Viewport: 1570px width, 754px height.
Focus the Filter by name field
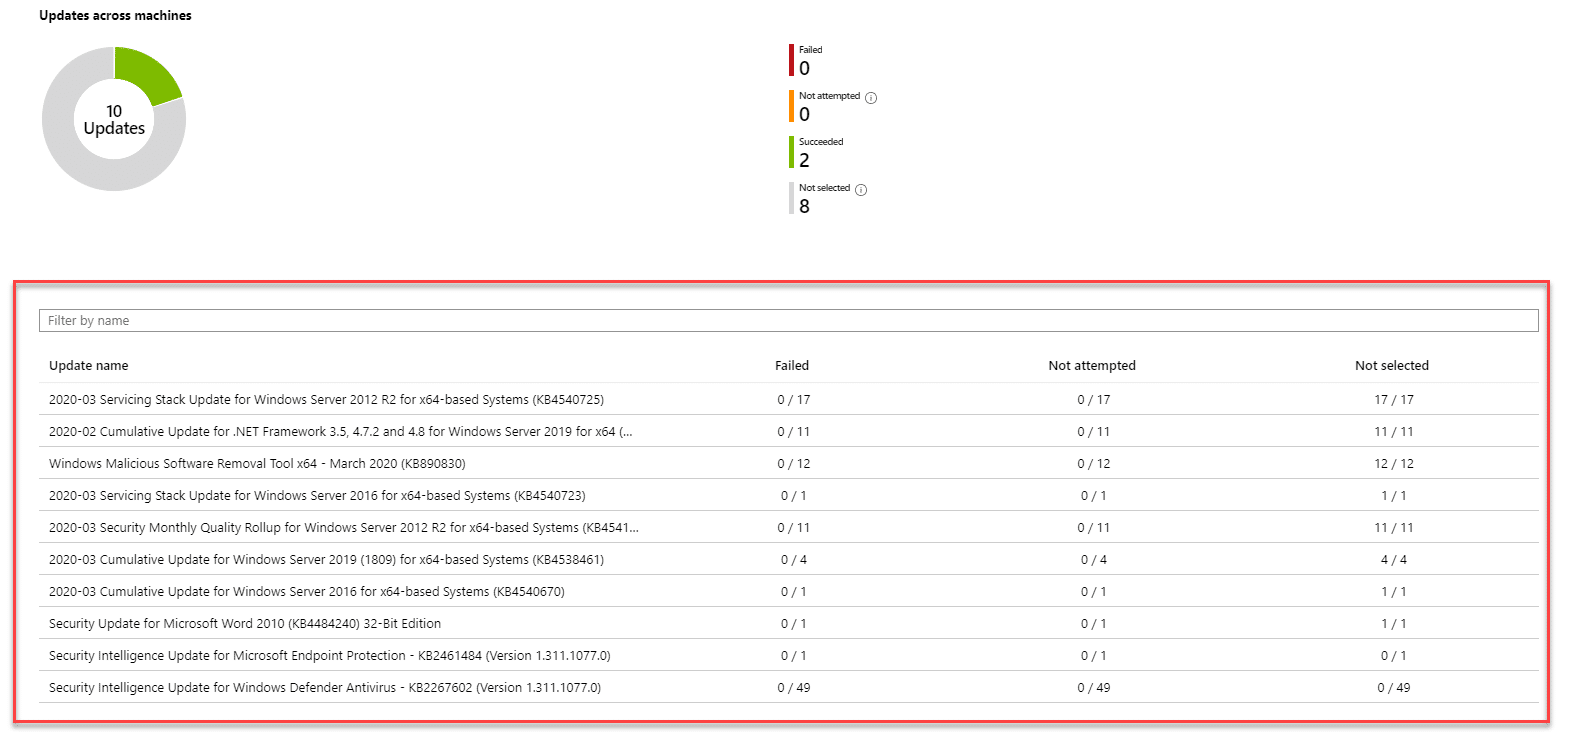(x=788, y=320)
